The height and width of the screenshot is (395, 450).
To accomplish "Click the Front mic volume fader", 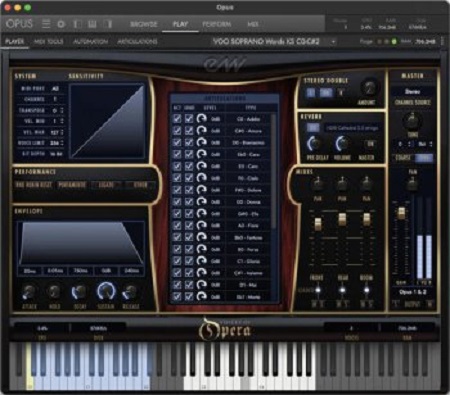I will coord(318,224).
